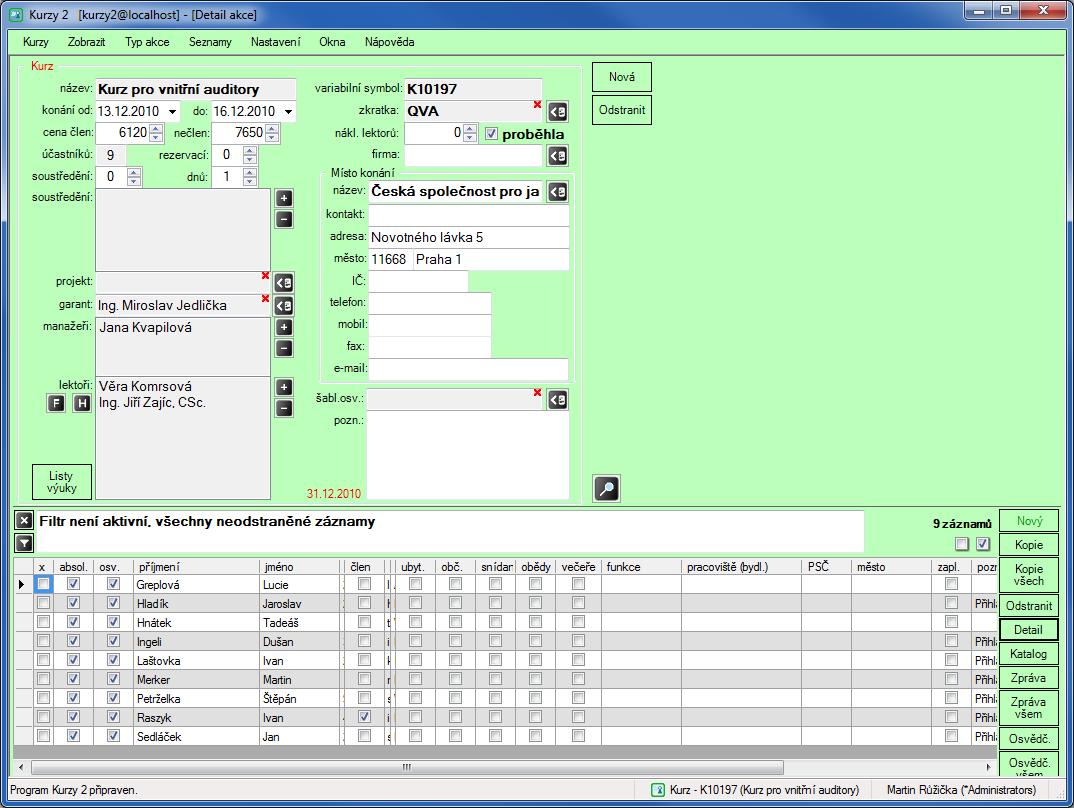Viewport: 1074px width, 808px height.
Task: Click the Katalog button
Action: 1029,654
